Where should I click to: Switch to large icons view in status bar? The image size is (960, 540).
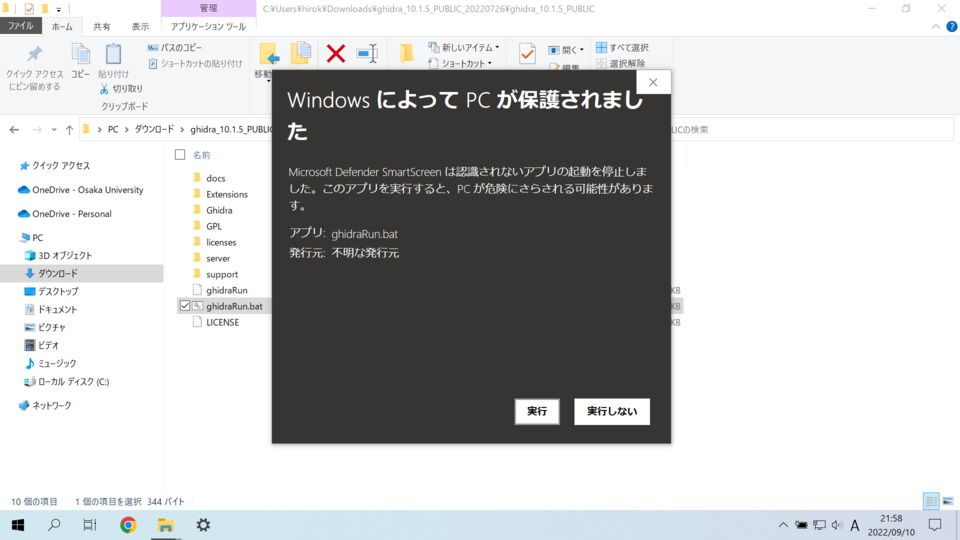click(x=948, y=501)
